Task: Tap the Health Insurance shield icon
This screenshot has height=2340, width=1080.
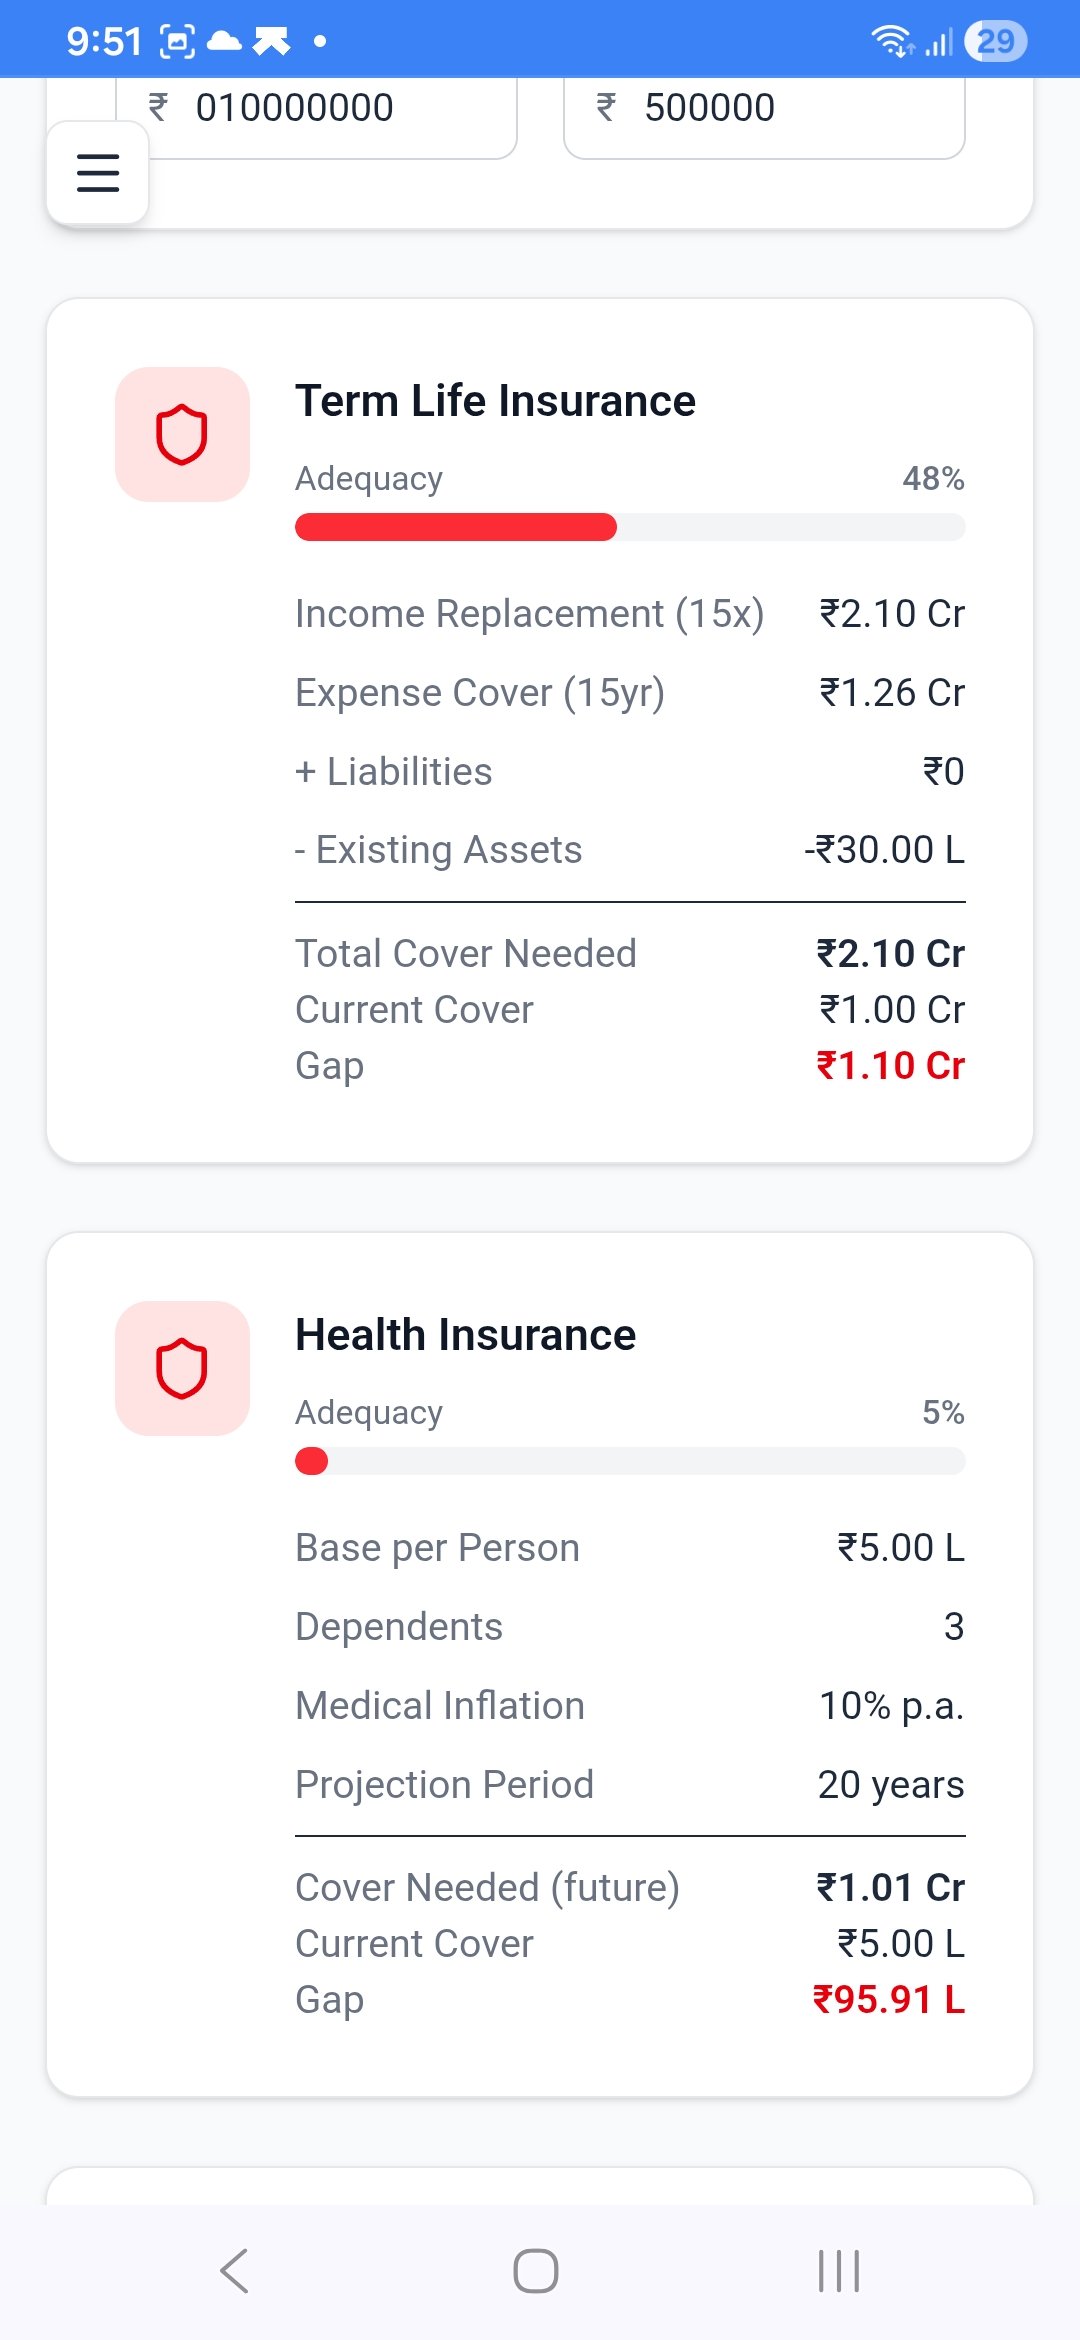Action: pos(182,1368)
